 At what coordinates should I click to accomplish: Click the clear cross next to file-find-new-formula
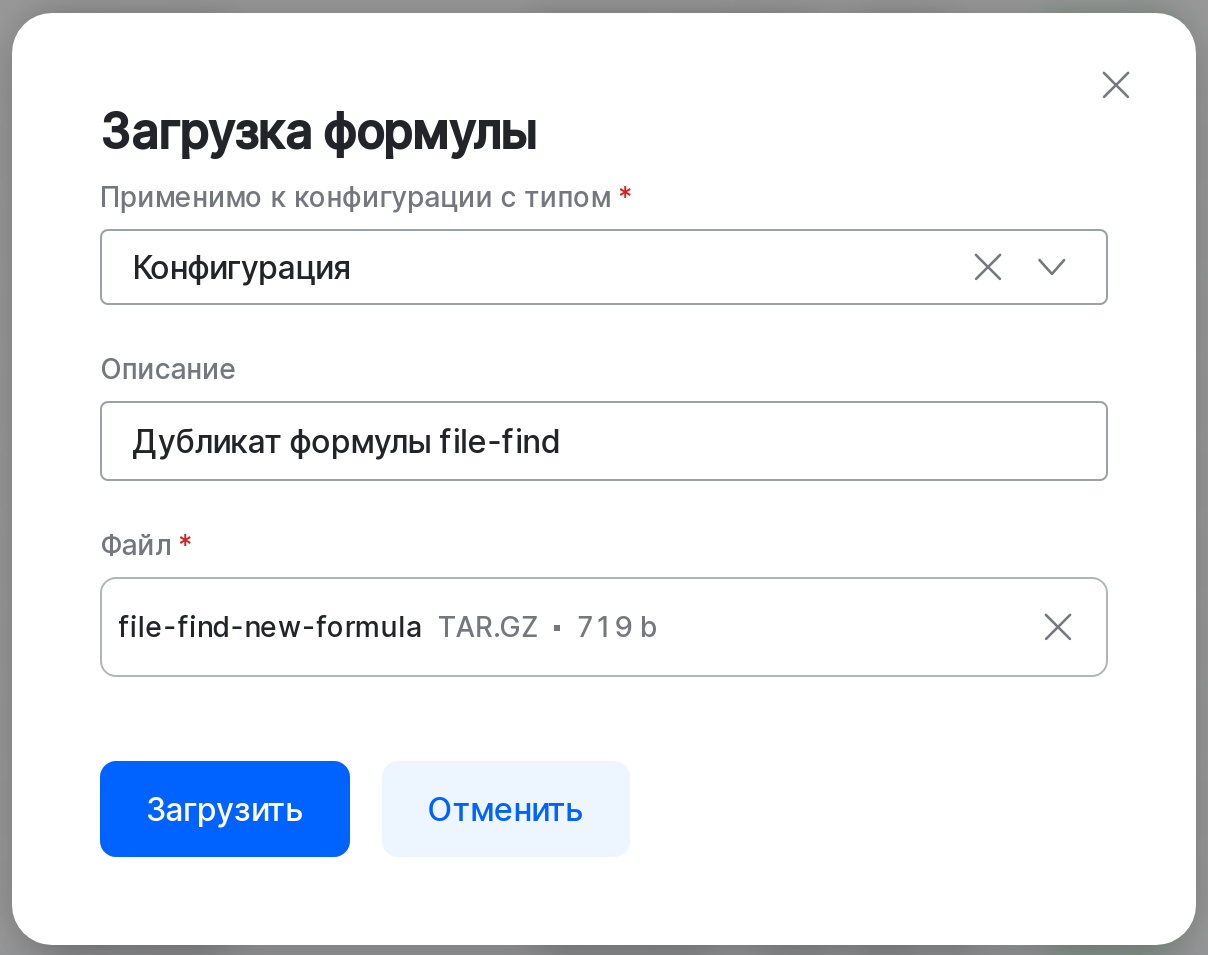[x=1057, y=627]
